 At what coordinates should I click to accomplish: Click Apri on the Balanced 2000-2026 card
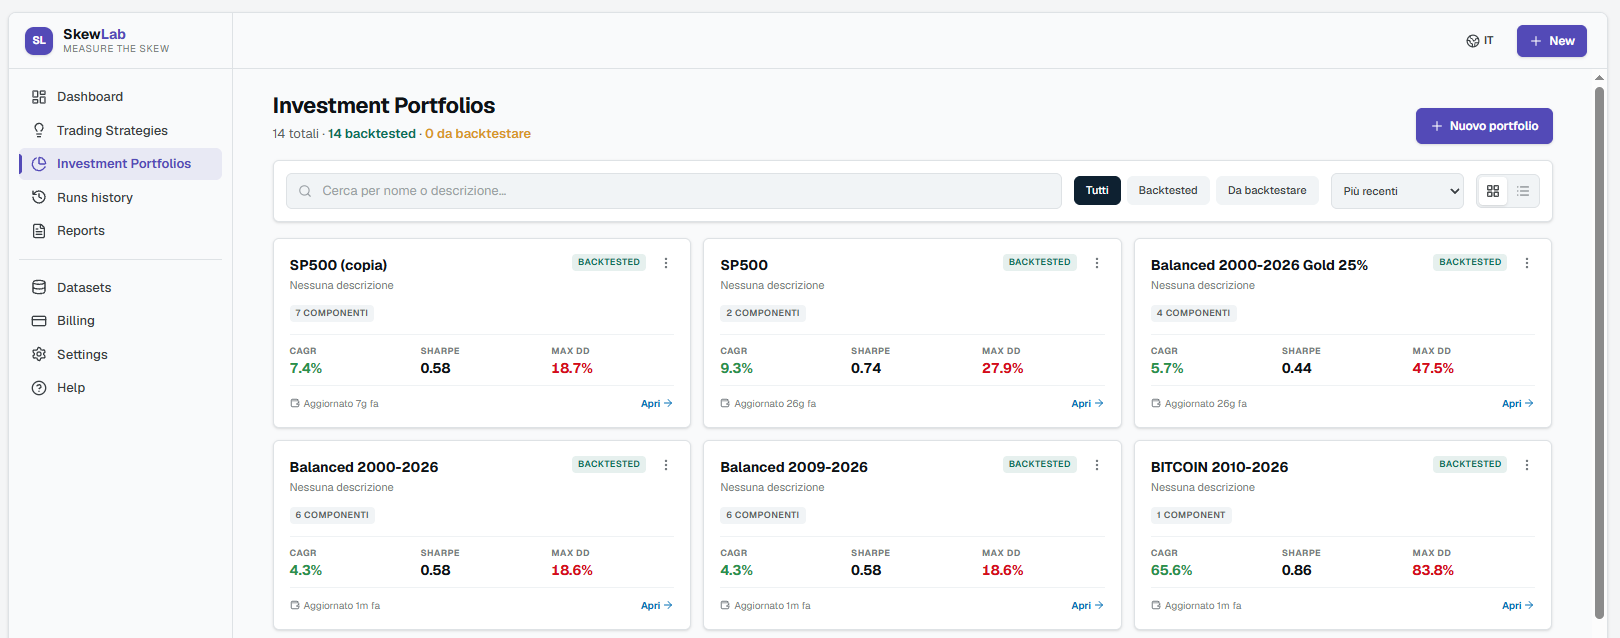(657, 606)
